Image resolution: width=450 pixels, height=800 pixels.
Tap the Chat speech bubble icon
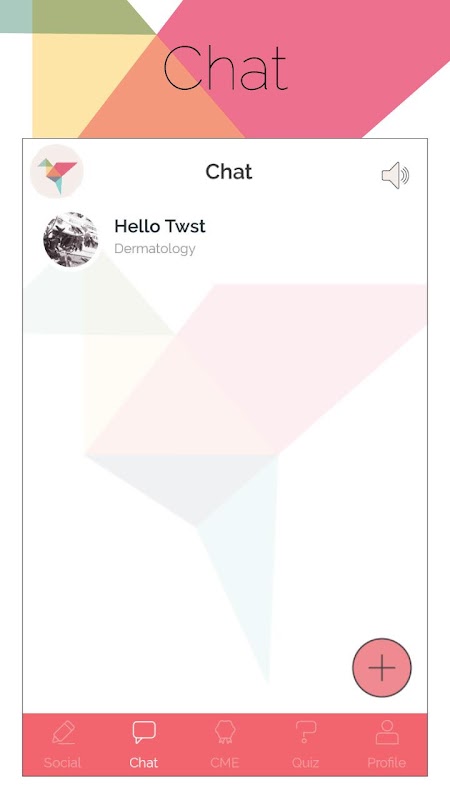pos(144,732)
